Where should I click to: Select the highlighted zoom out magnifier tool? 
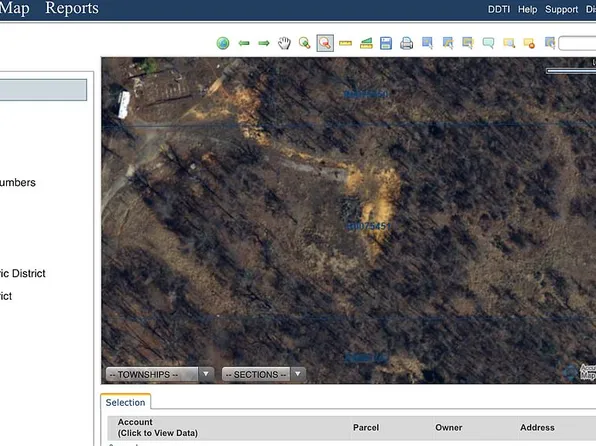point(325,43)
